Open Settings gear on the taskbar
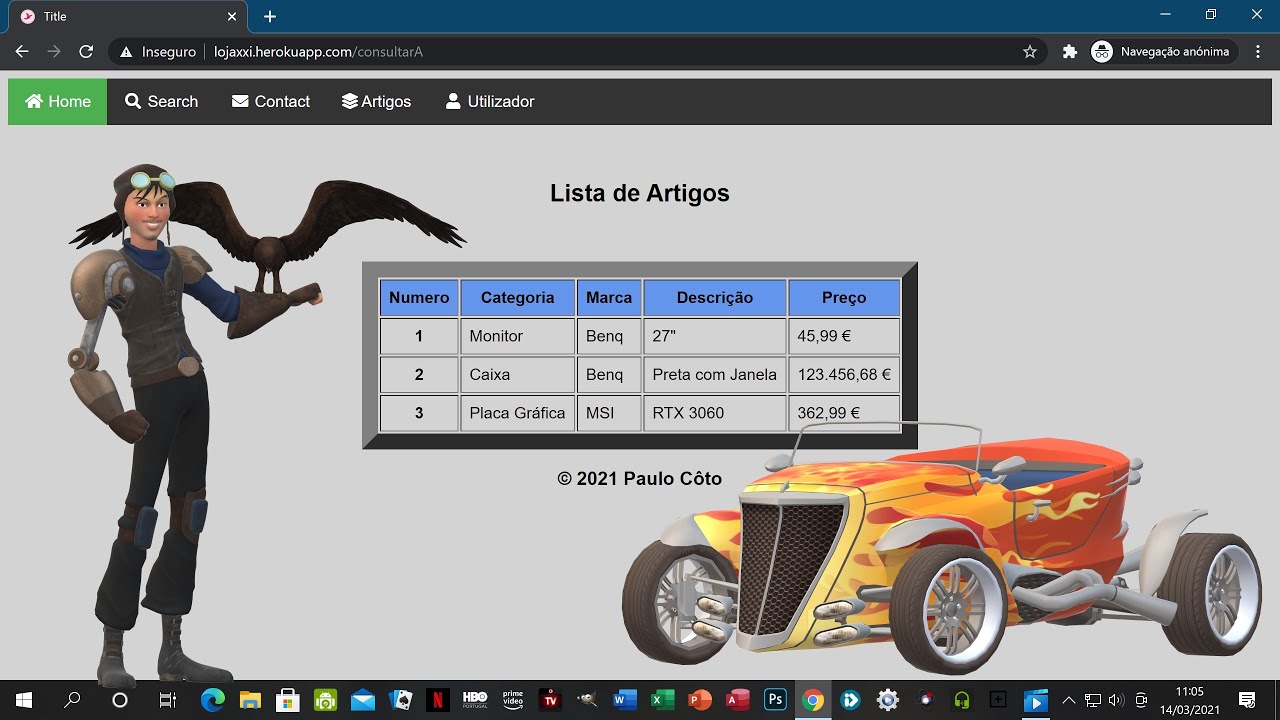The width and height of the screenshot is (1280, 720). [888, 700]
